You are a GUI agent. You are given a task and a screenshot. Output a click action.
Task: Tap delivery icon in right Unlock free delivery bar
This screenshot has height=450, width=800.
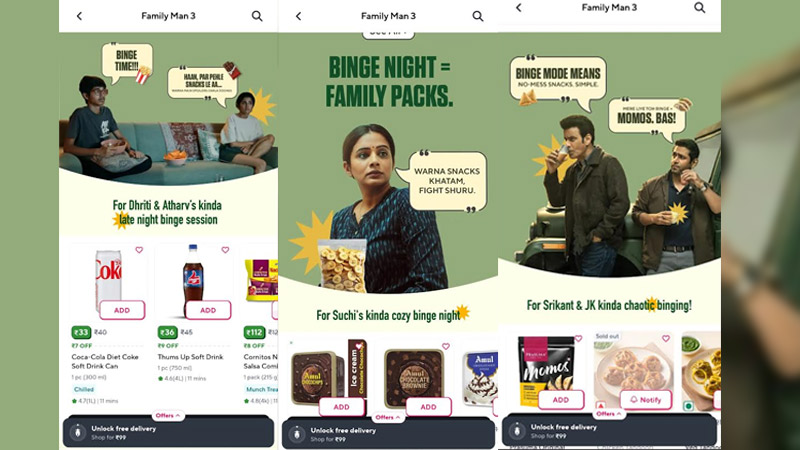[517, 431]
